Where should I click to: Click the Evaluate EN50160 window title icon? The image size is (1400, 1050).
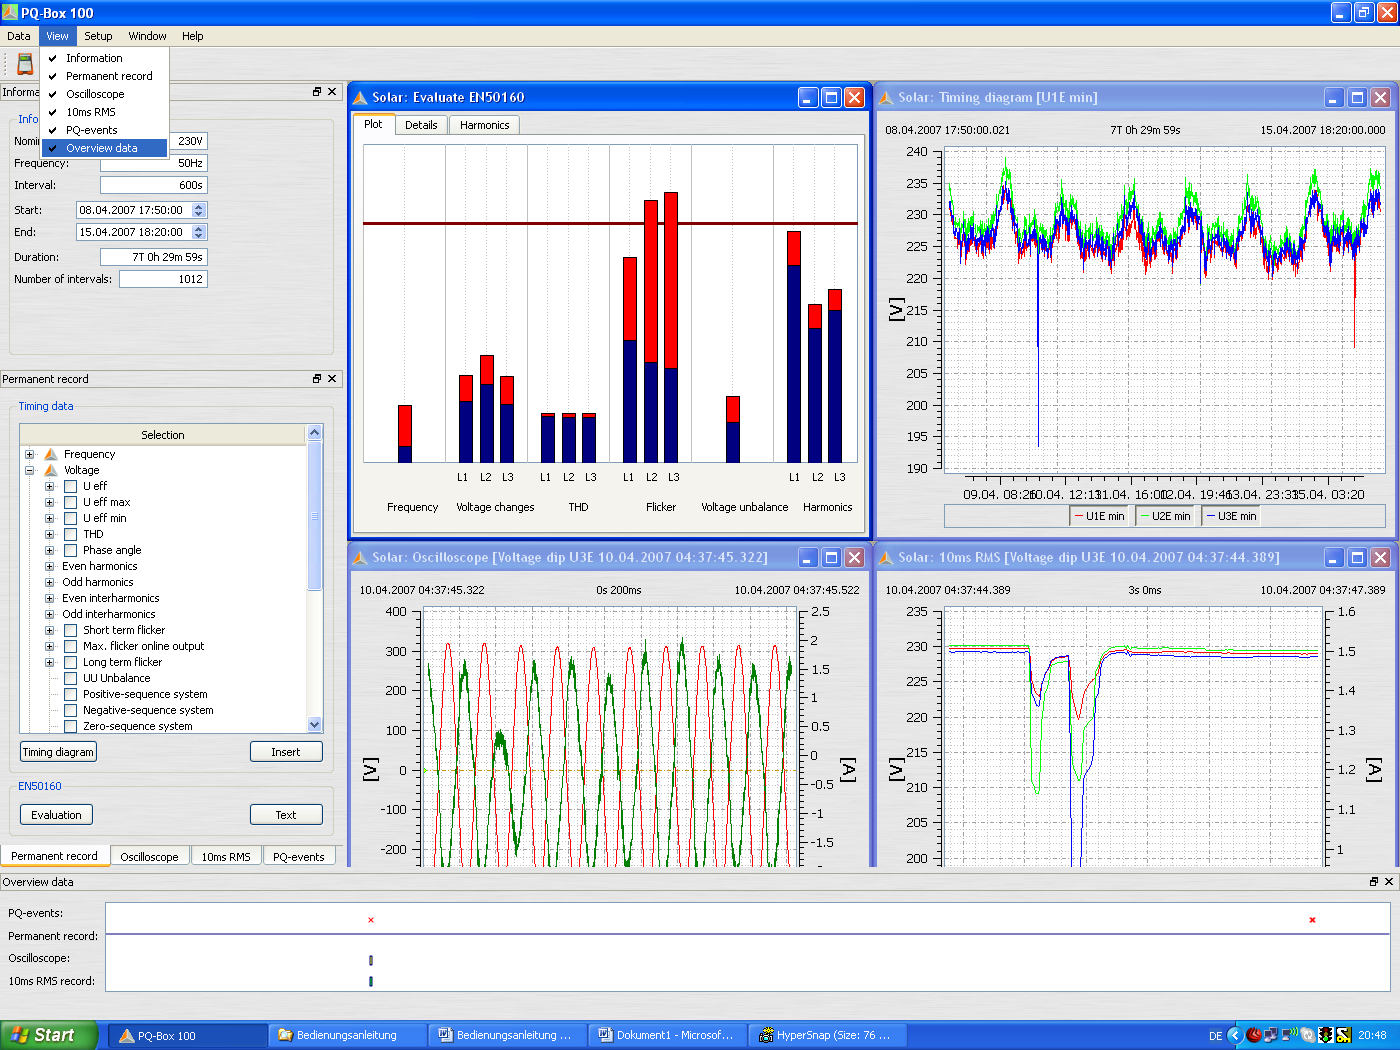360,98
